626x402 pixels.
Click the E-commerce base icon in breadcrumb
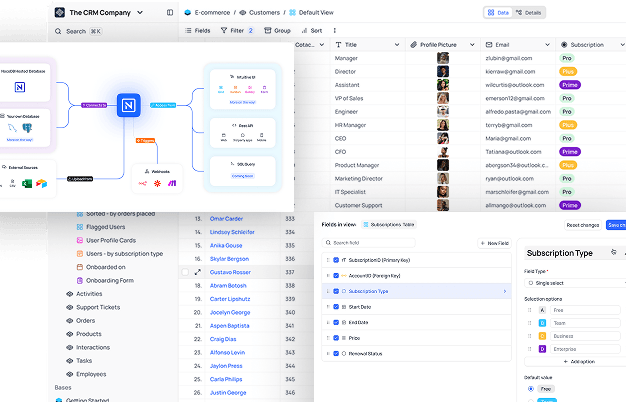[x=188, y=12]
